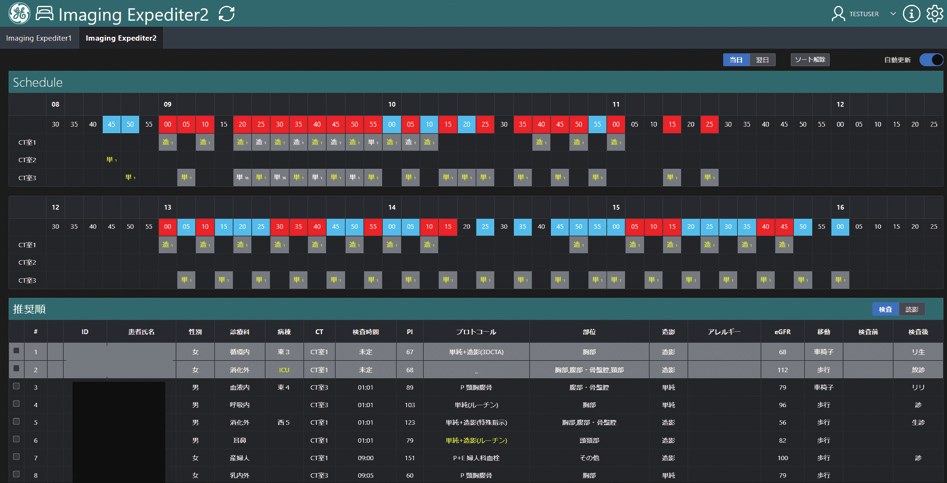Sort by the 検査時間 column header
947x483 pixels.
click(x=365, y=331)
